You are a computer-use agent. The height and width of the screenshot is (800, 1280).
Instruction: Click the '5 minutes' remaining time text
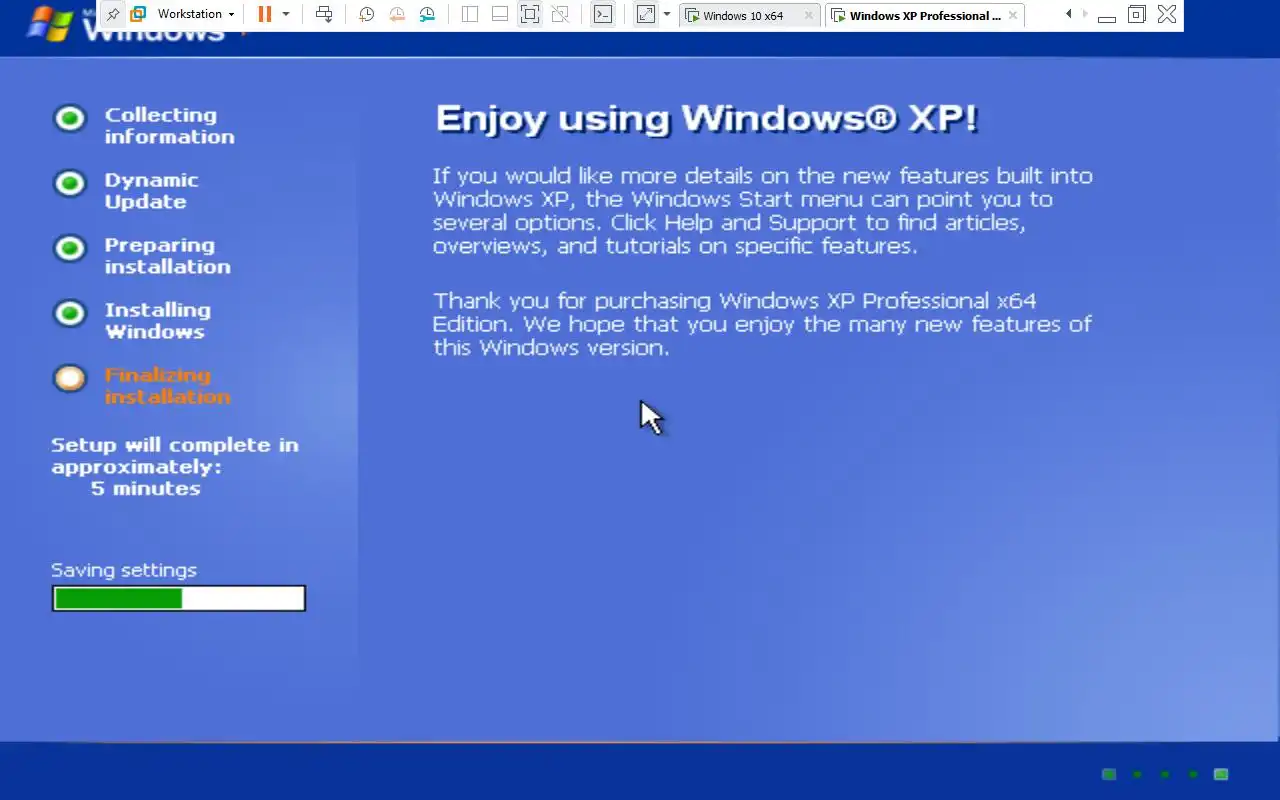click(146, 488)
